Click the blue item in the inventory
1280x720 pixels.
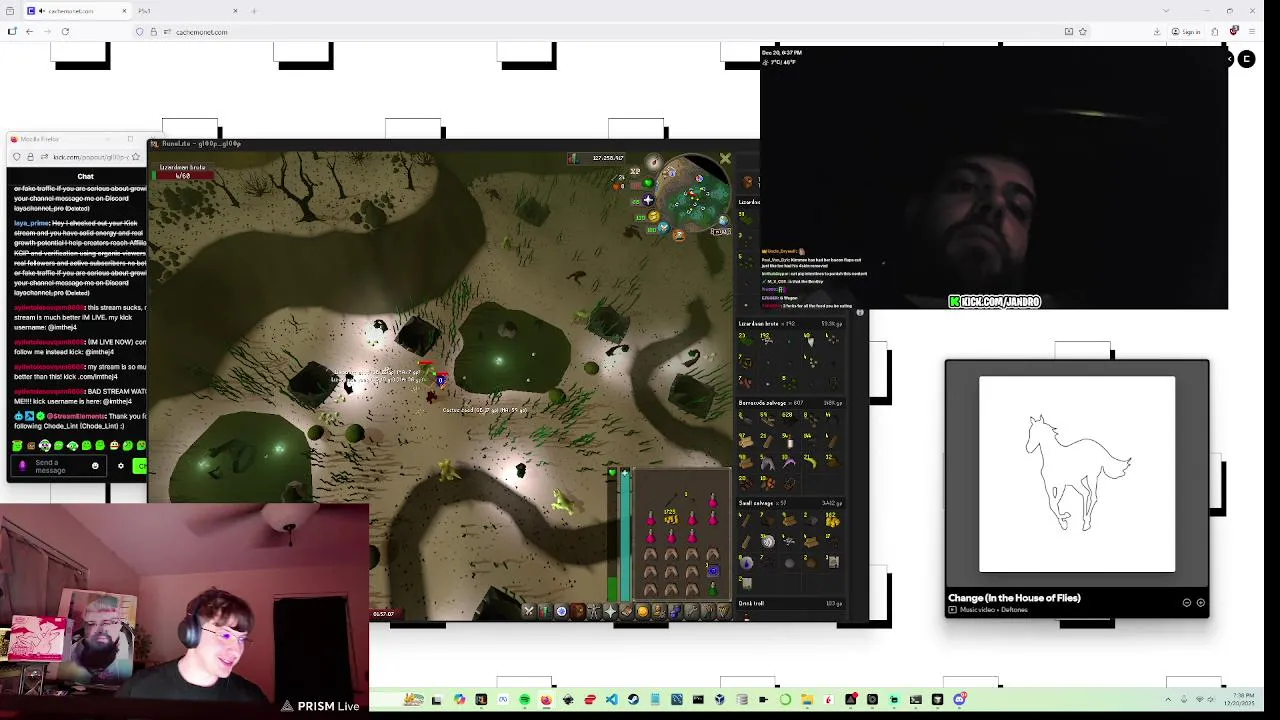click(712, 571)
